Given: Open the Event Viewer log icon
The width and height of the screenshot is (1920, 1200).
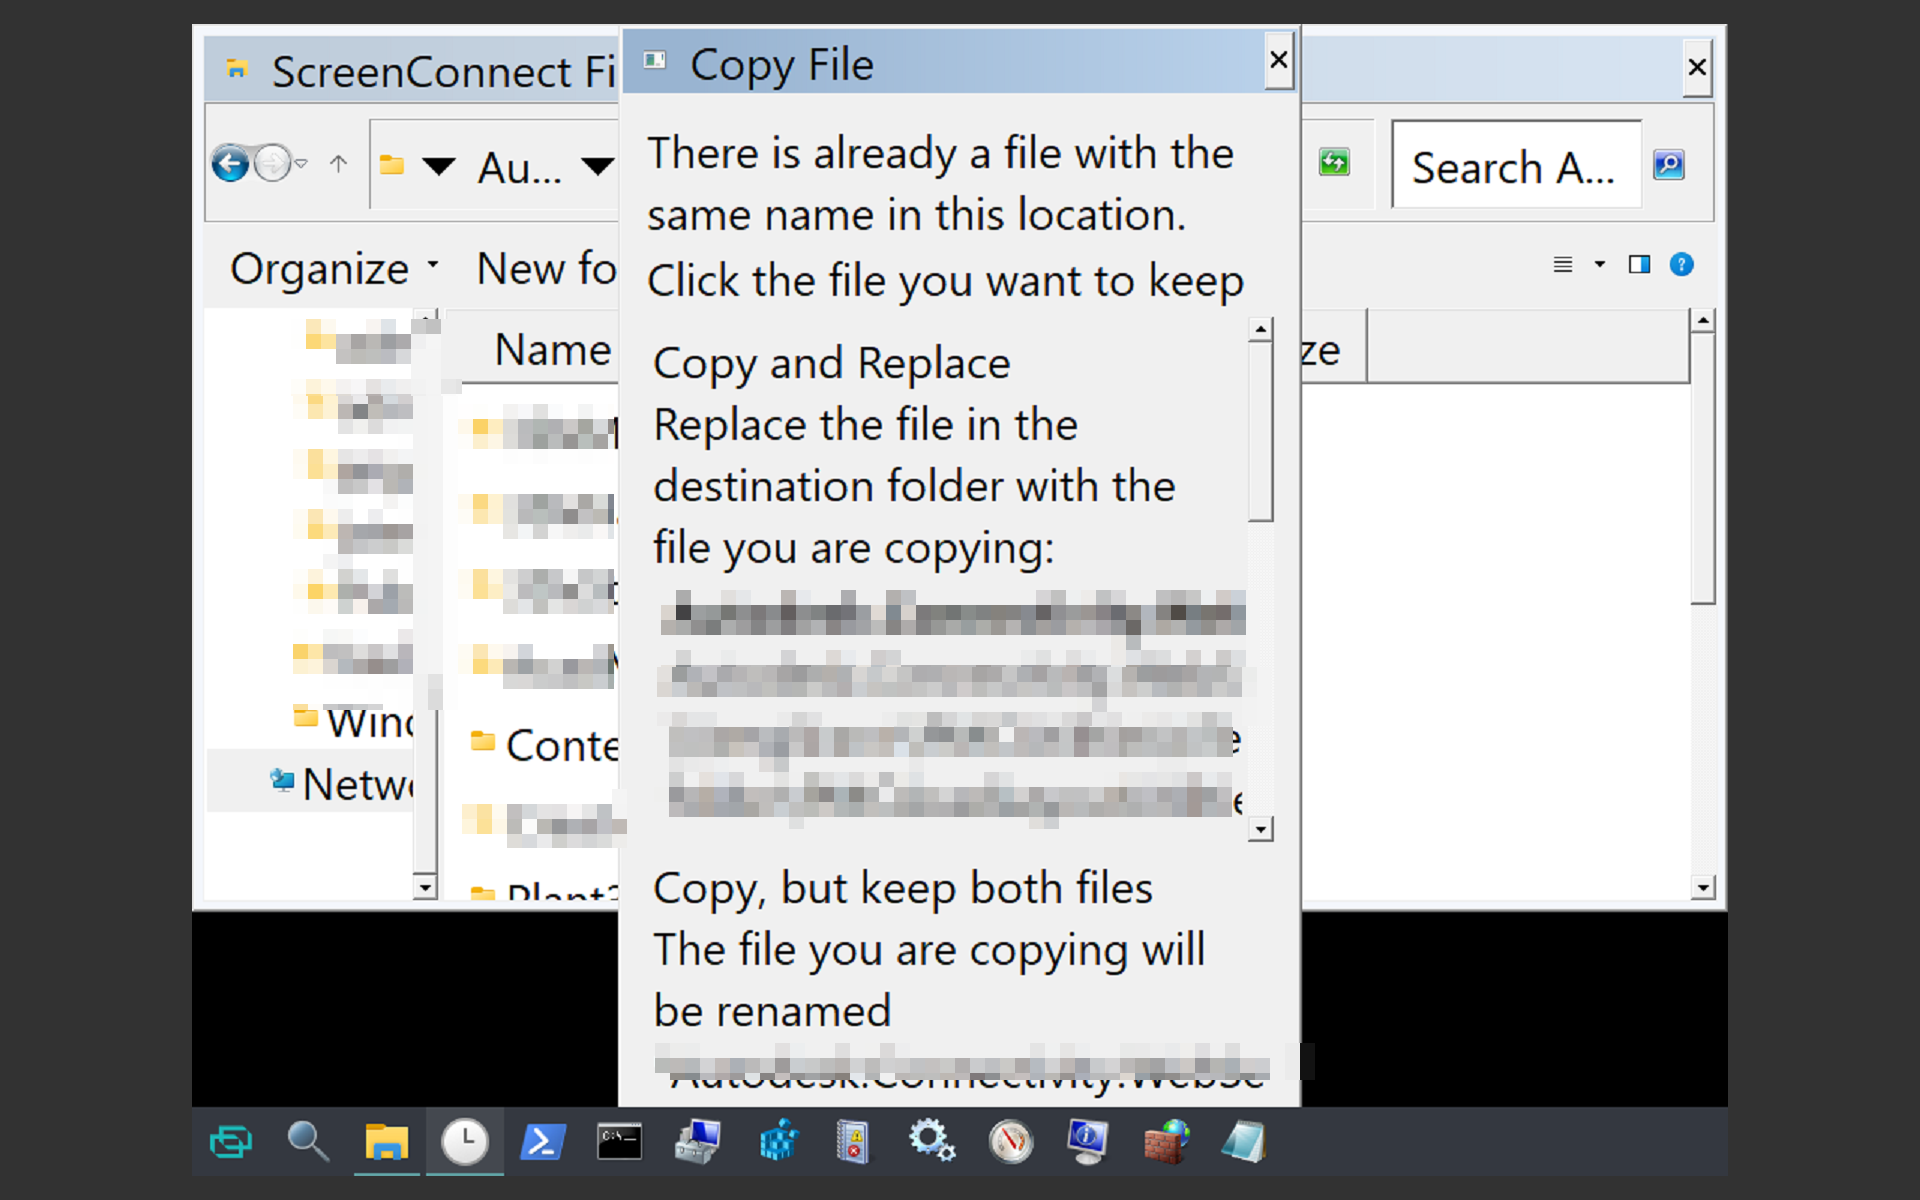Looking at the screenshot, I should point(853,1141).
